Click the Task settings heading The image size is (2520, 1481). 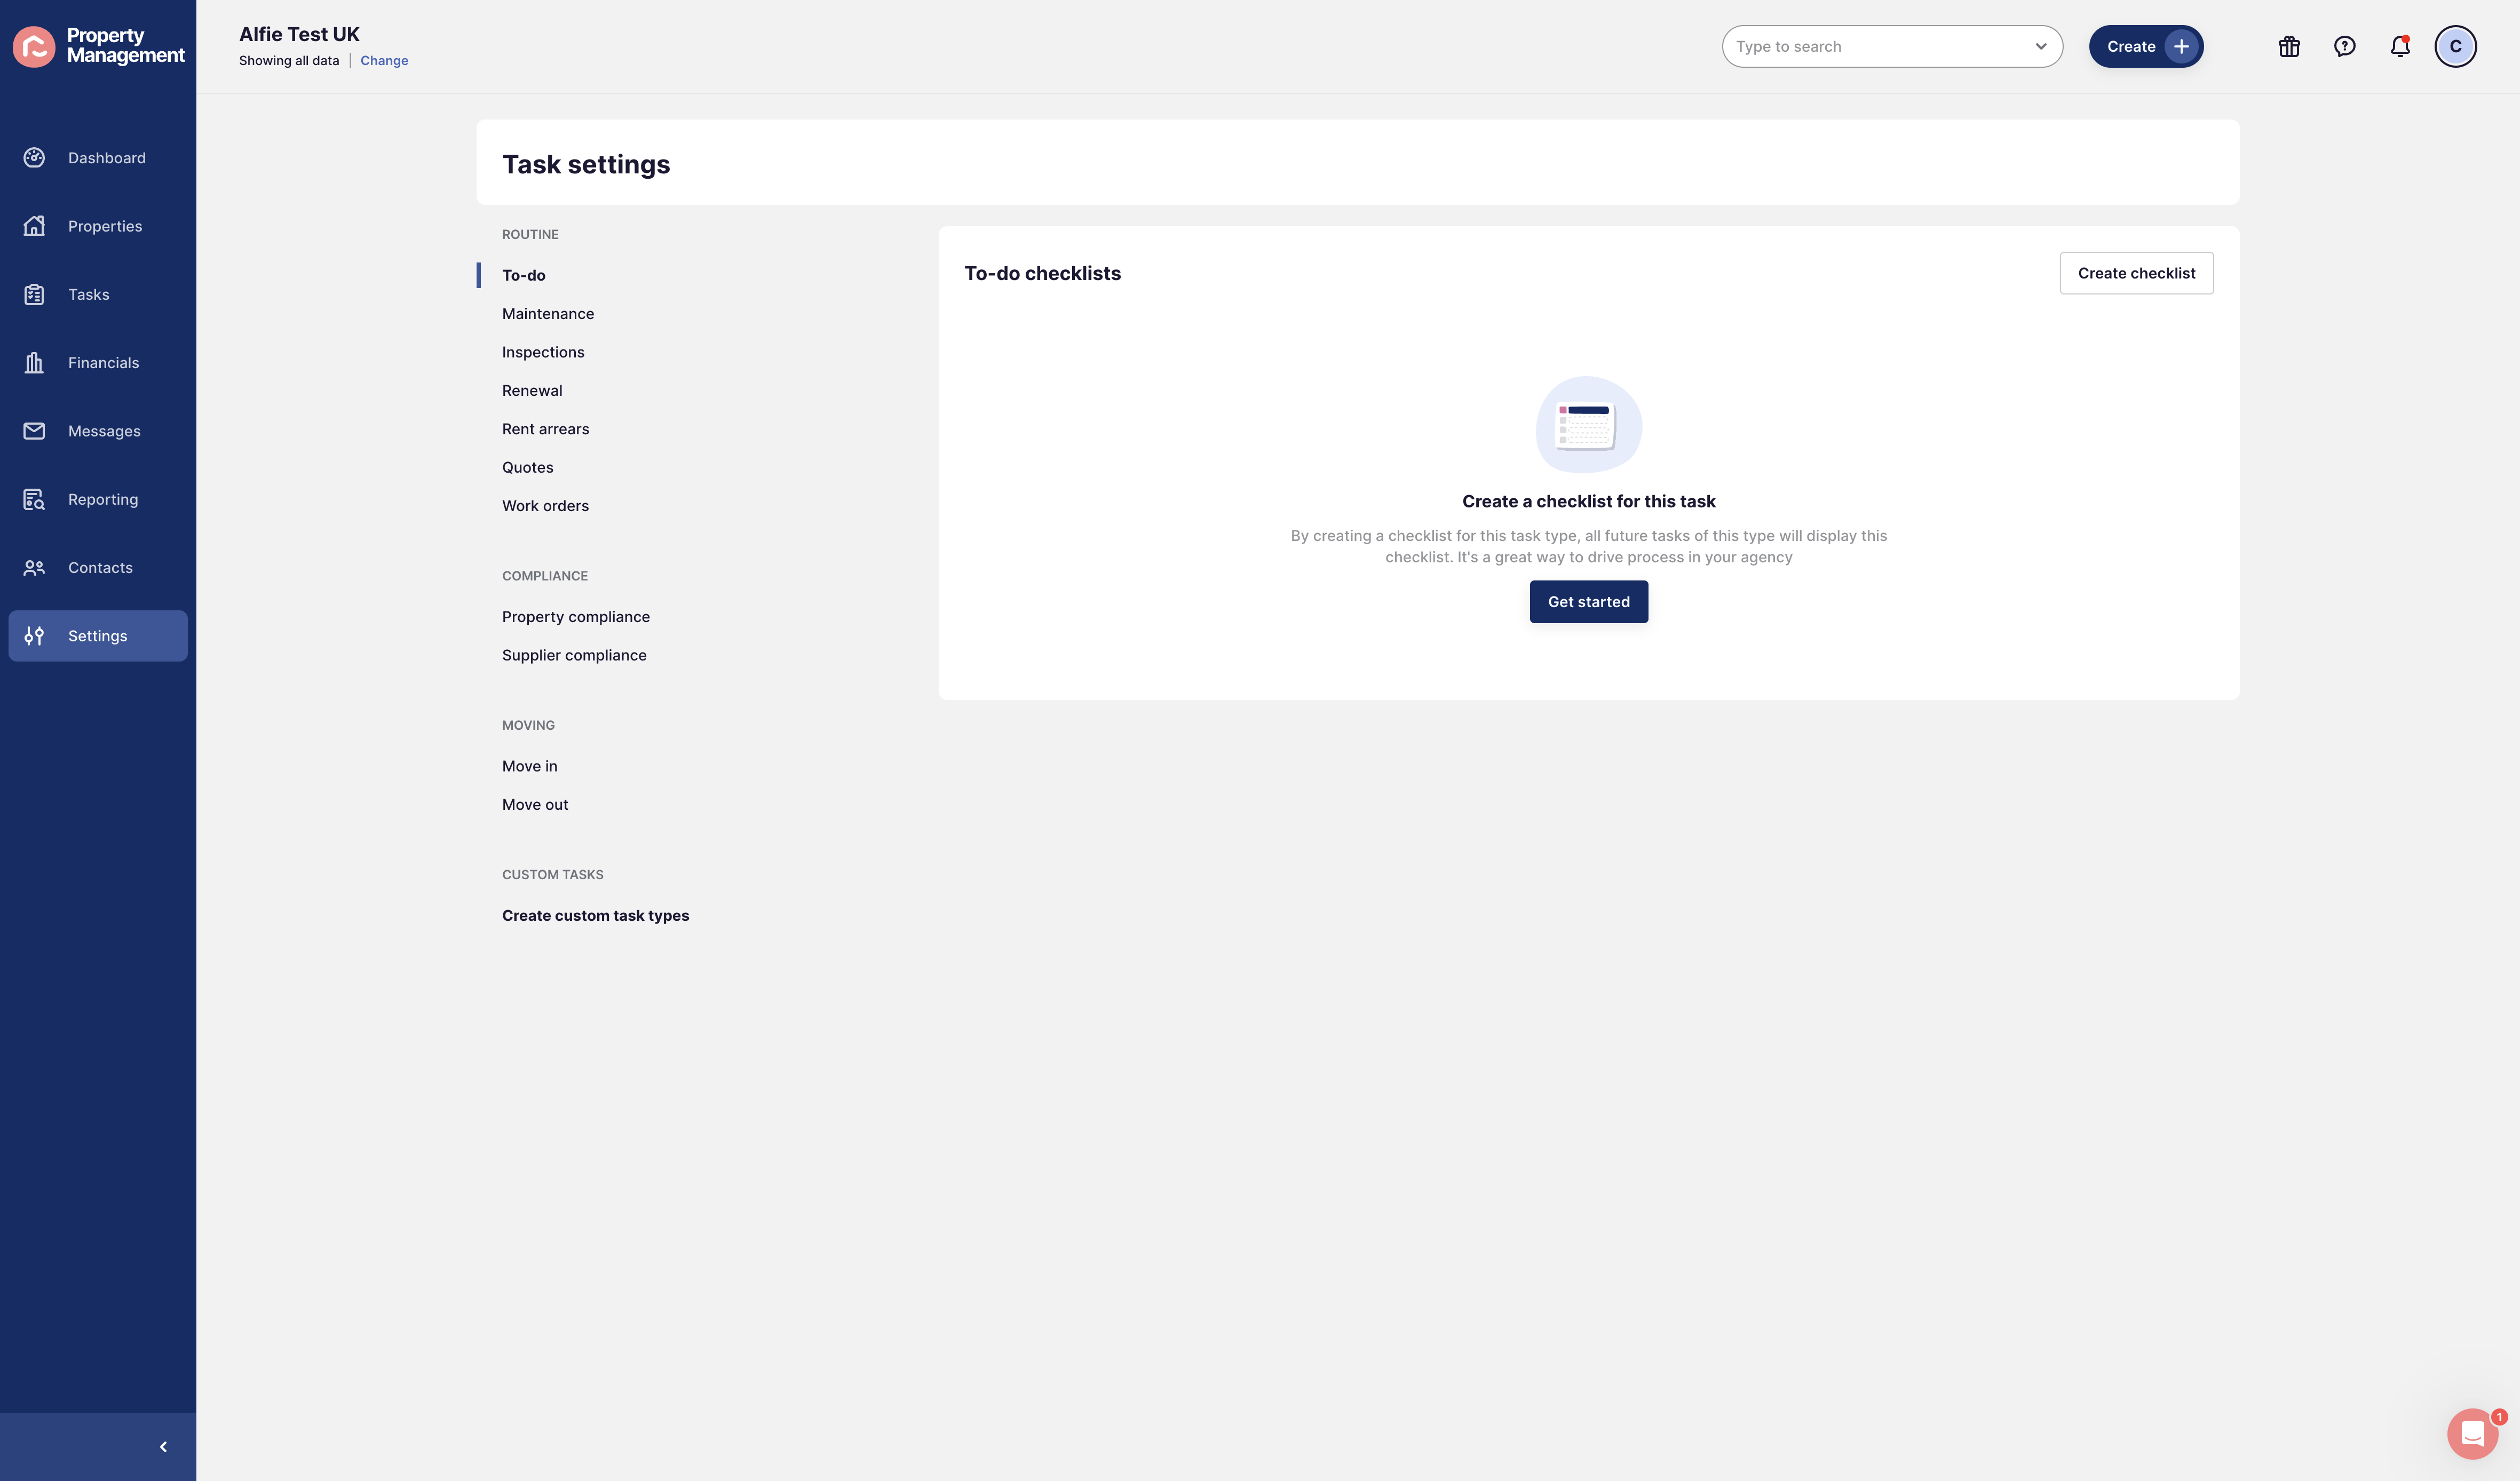tap(586, 164)
